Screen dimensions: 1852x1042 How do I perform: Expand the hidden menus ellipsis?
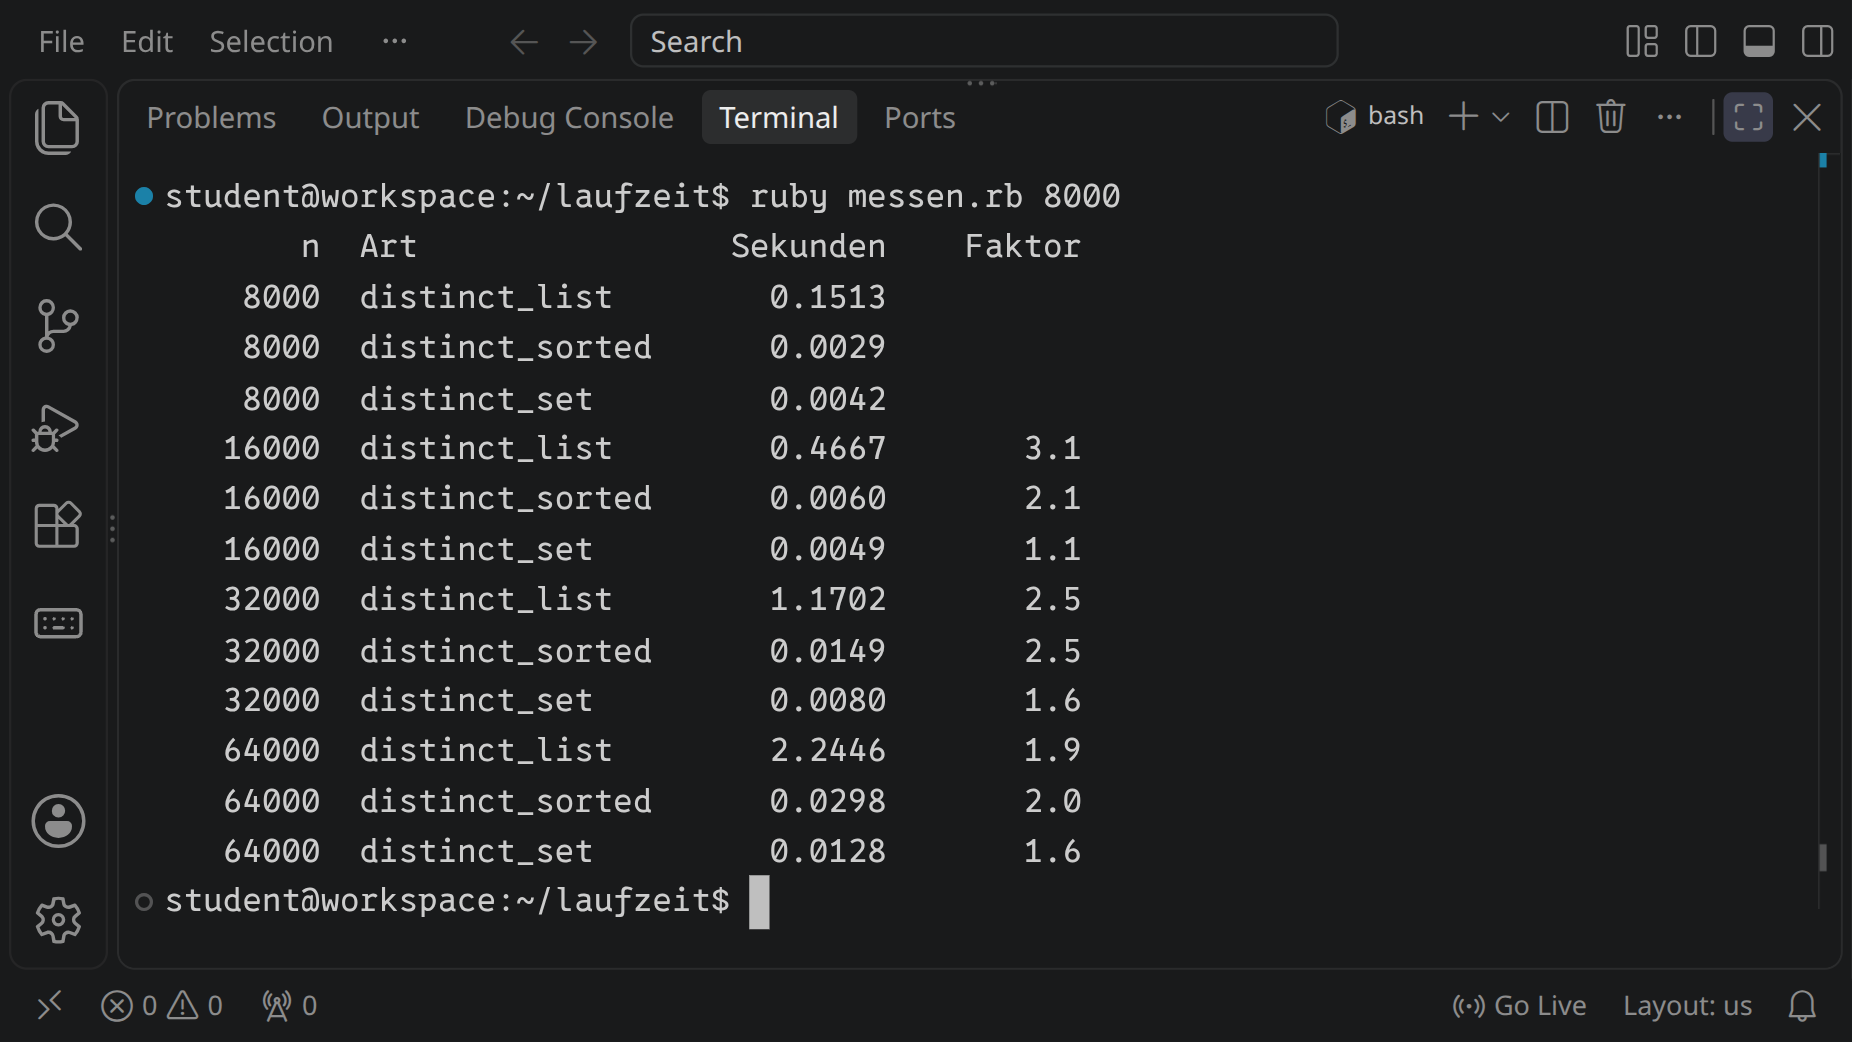395,42
